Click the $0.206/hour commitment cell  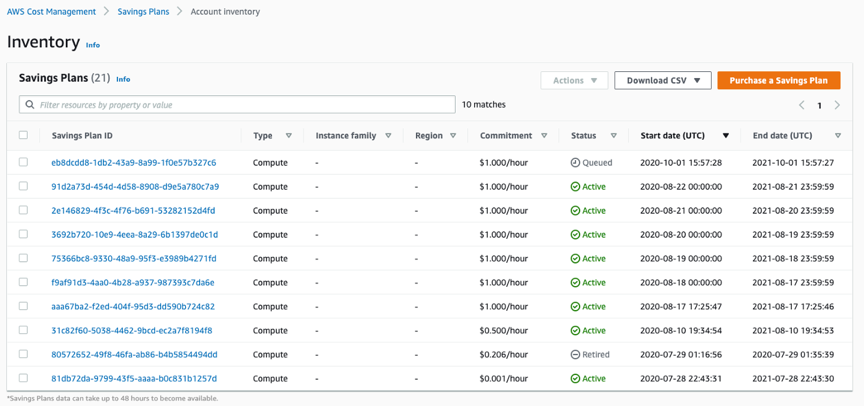point(503,355)
